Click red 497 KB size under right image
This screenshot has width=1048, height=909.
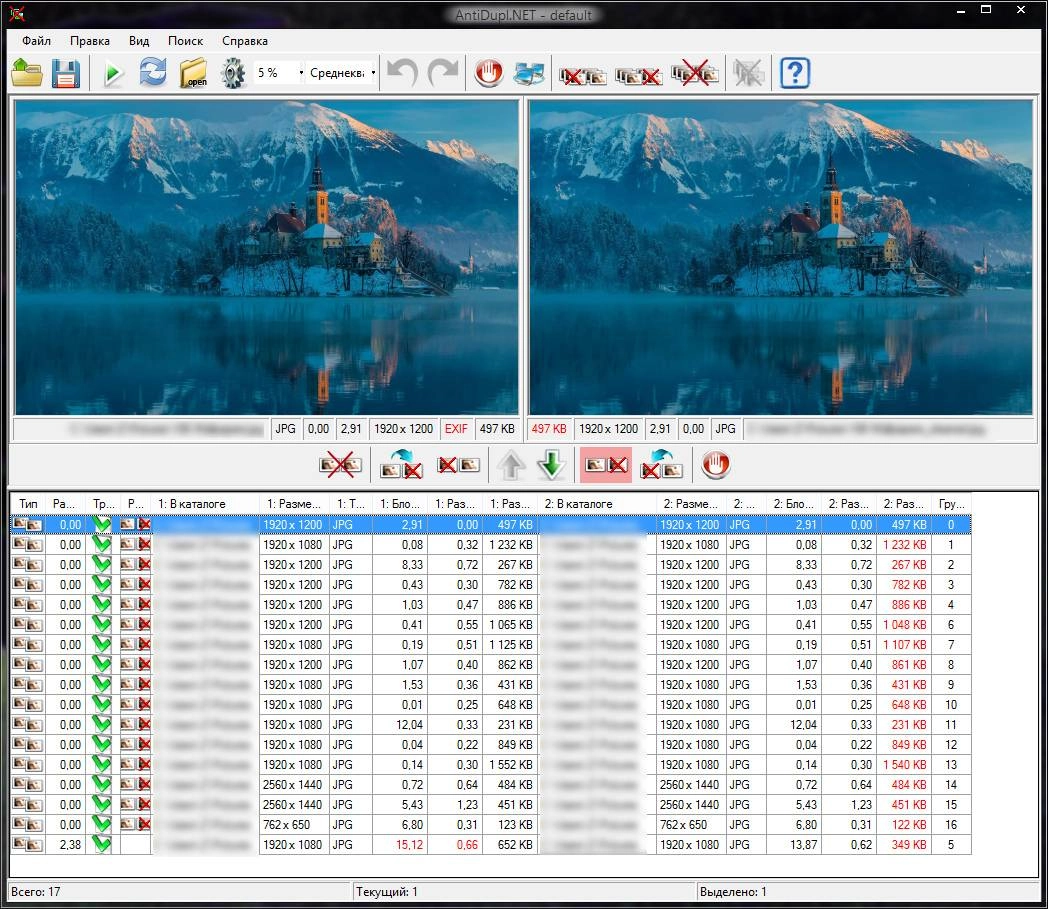(549, 429)
